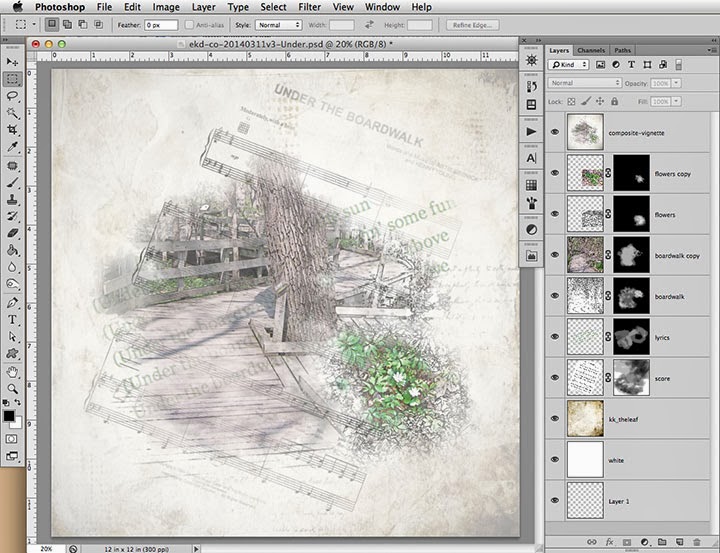Hide the flowers copy layer
This screenshot has width=720, height=553.
[x=555, y=173]
